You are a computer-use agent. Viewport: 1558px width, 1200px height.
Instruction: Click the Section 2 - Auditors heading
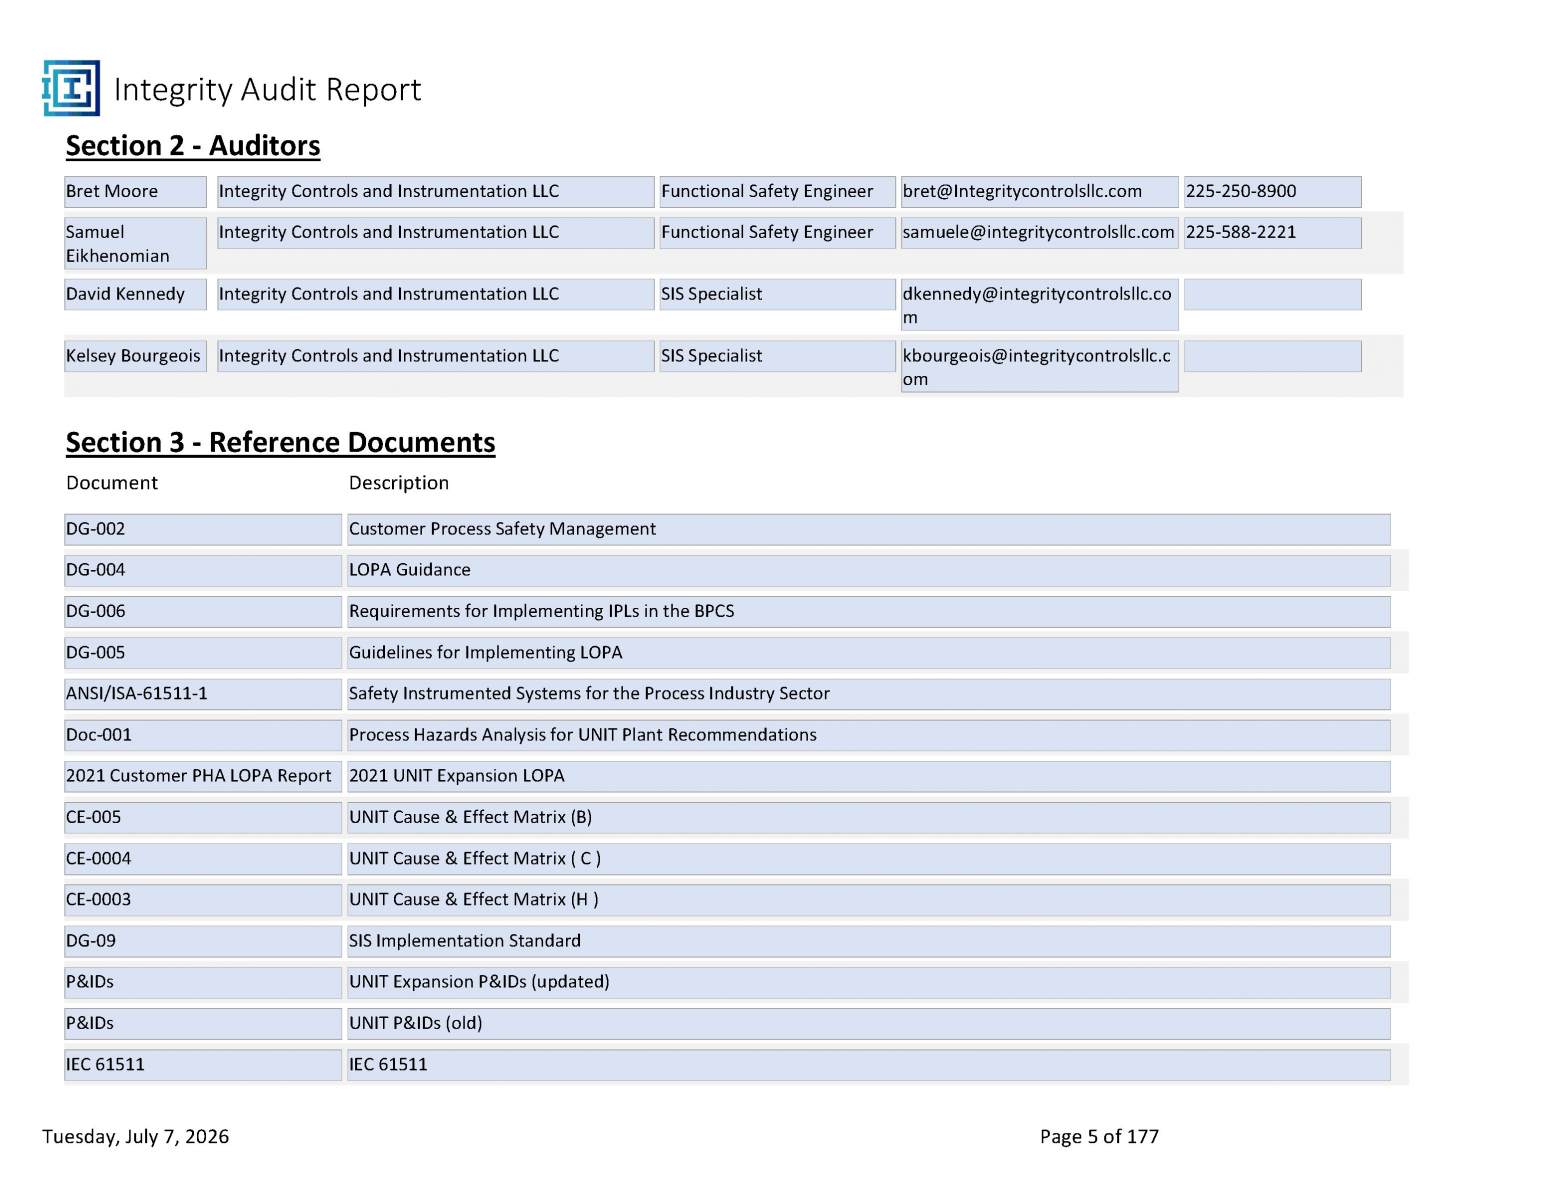tap(193, 146)
